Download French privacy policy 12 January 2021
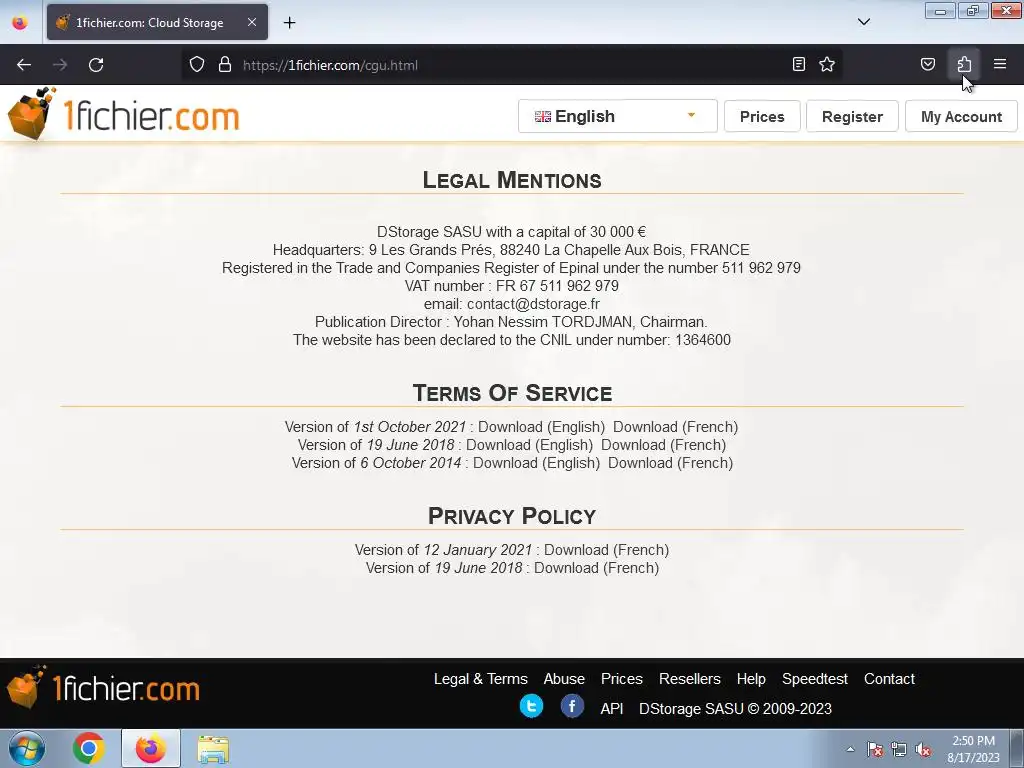Viewport: 1024px width, 768px height. pyautogui.click(x=607, y=550)
